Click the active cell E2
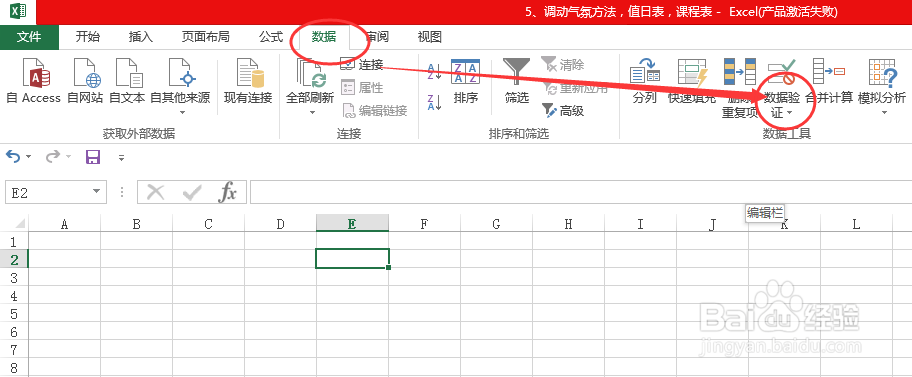 (x=352, y=259)
